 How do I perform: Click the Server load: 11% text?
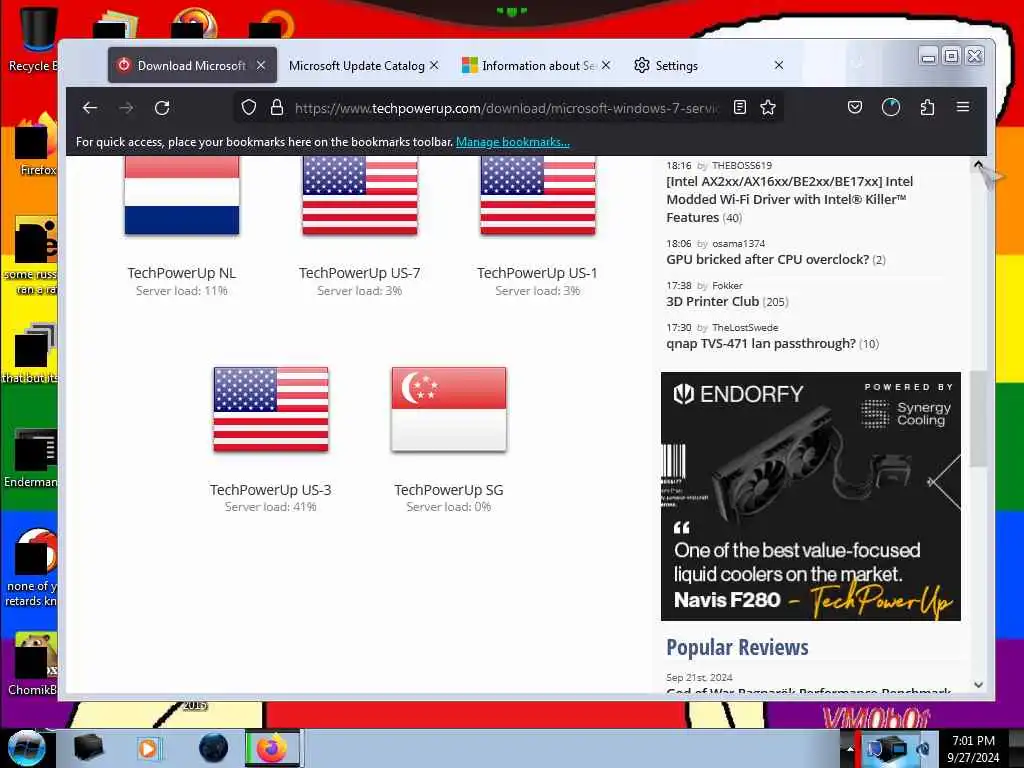click(x=182, y=291)
